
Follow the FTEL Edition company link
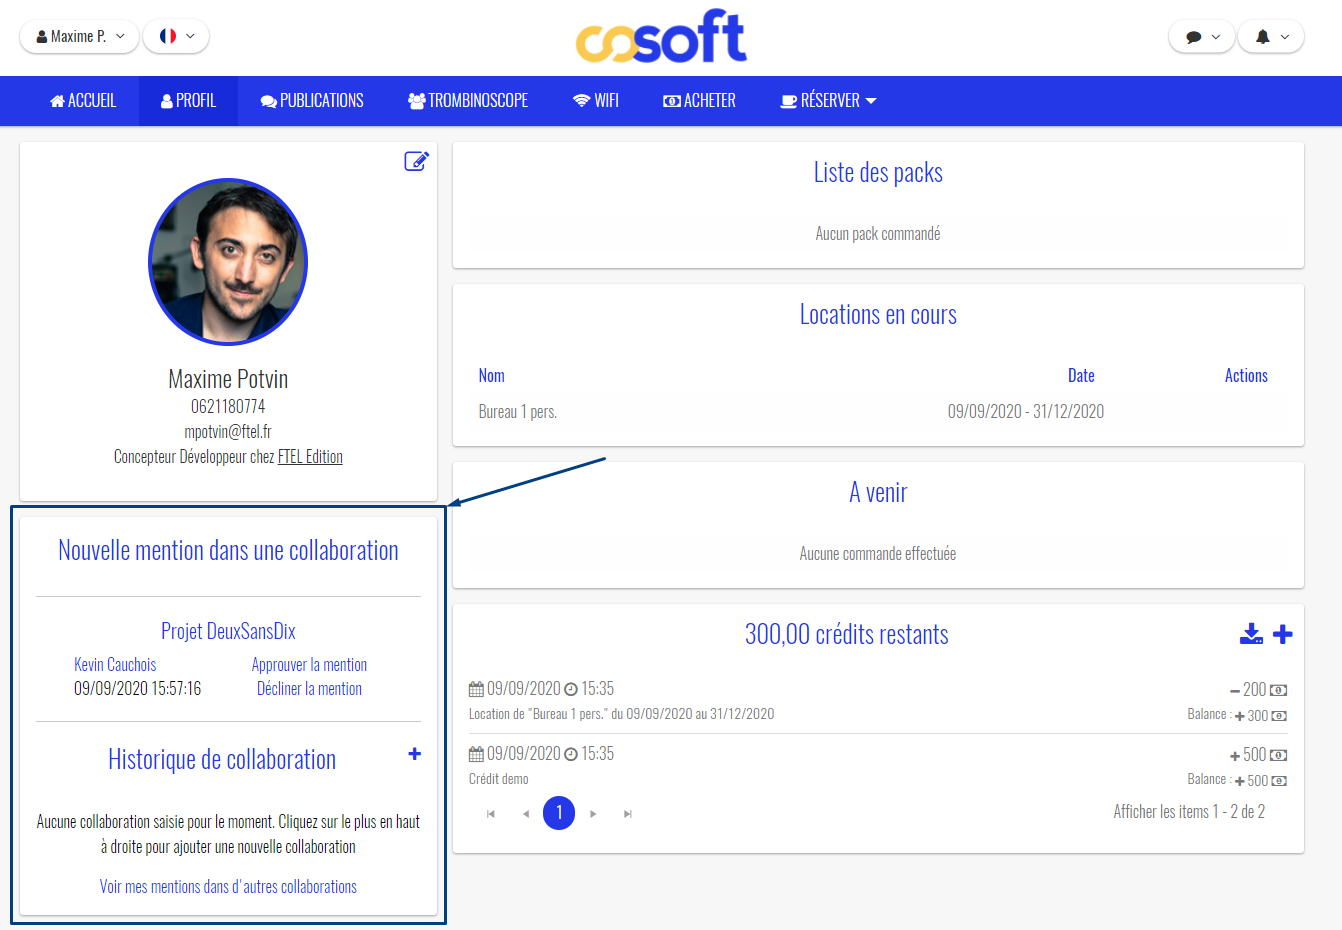pos(310,457)
